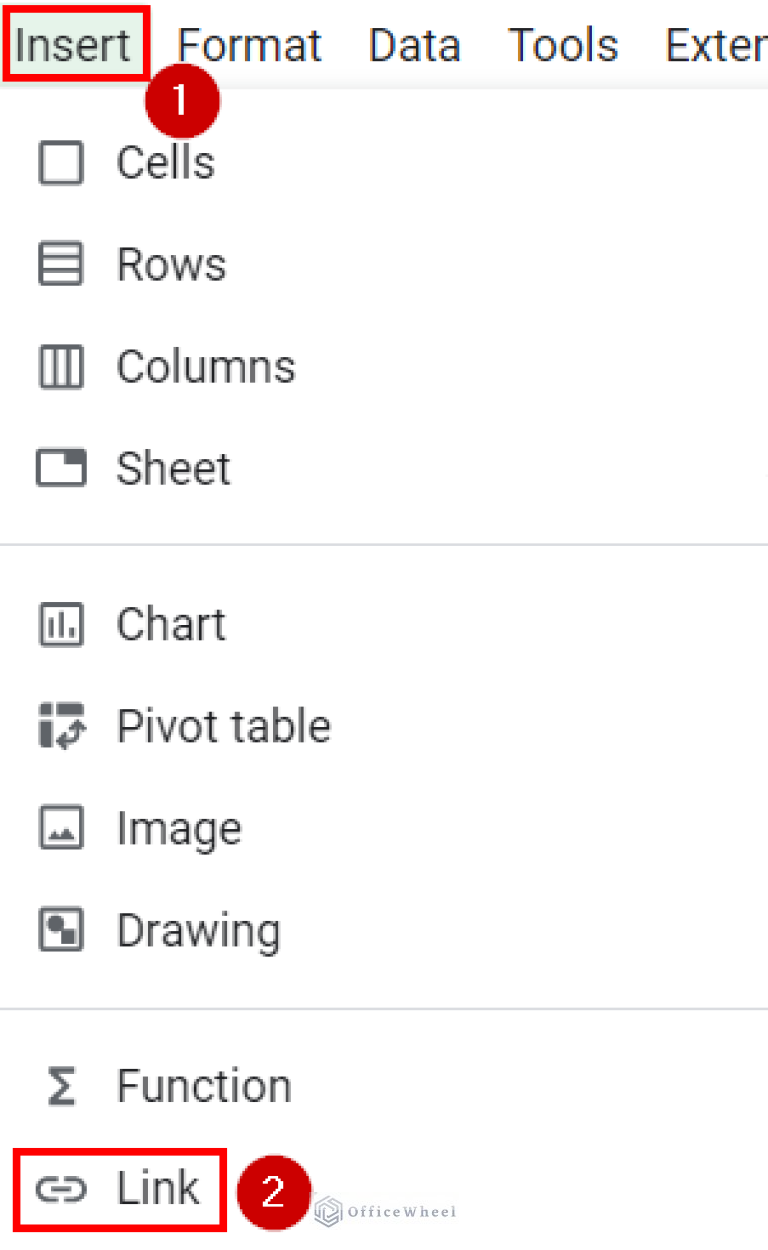Open the Tools menu

point(563,44)
